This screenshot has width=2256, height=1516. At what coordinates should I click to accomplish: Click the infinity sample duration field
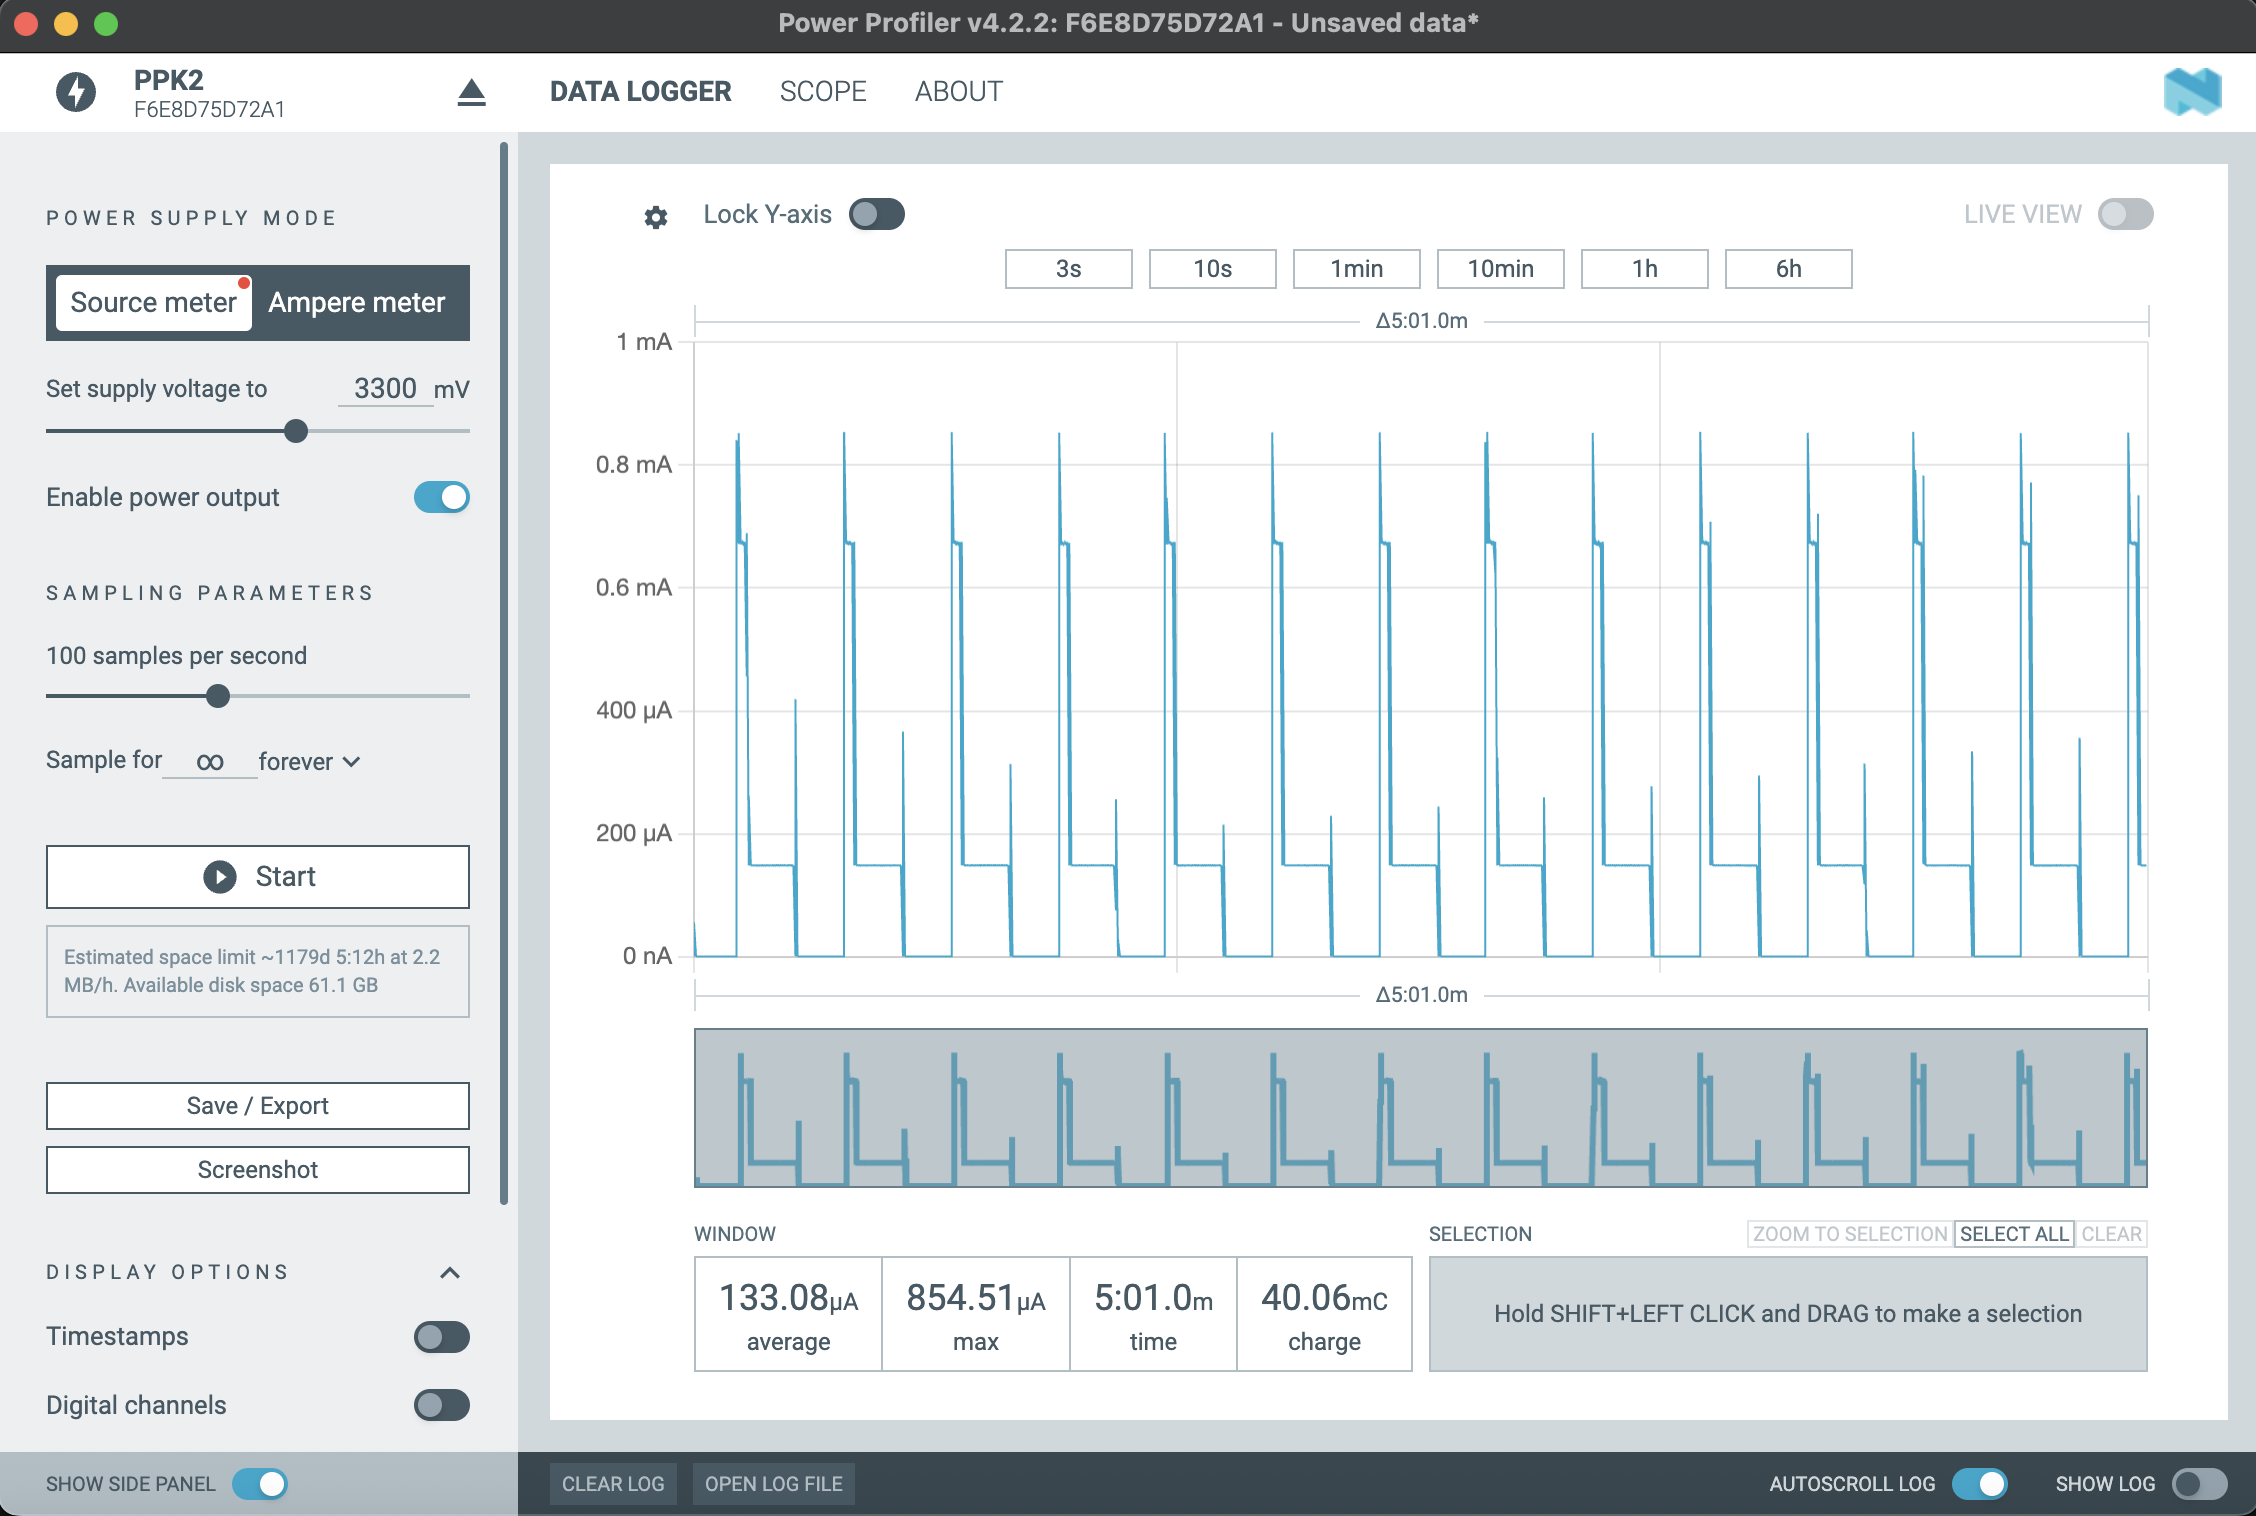209,762
